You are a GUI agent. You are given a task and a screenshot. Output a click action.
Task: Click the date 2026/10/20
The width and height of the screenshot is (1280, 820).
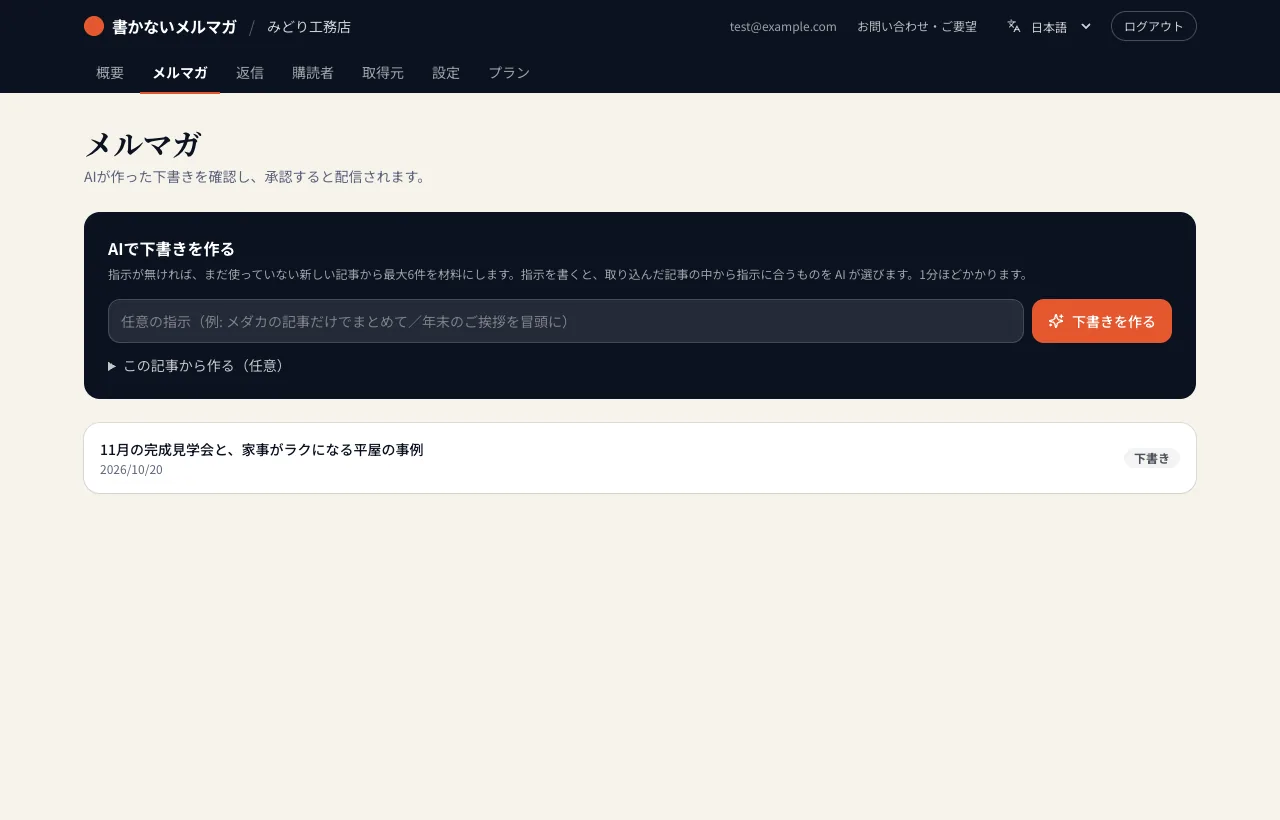pos(131,469)
